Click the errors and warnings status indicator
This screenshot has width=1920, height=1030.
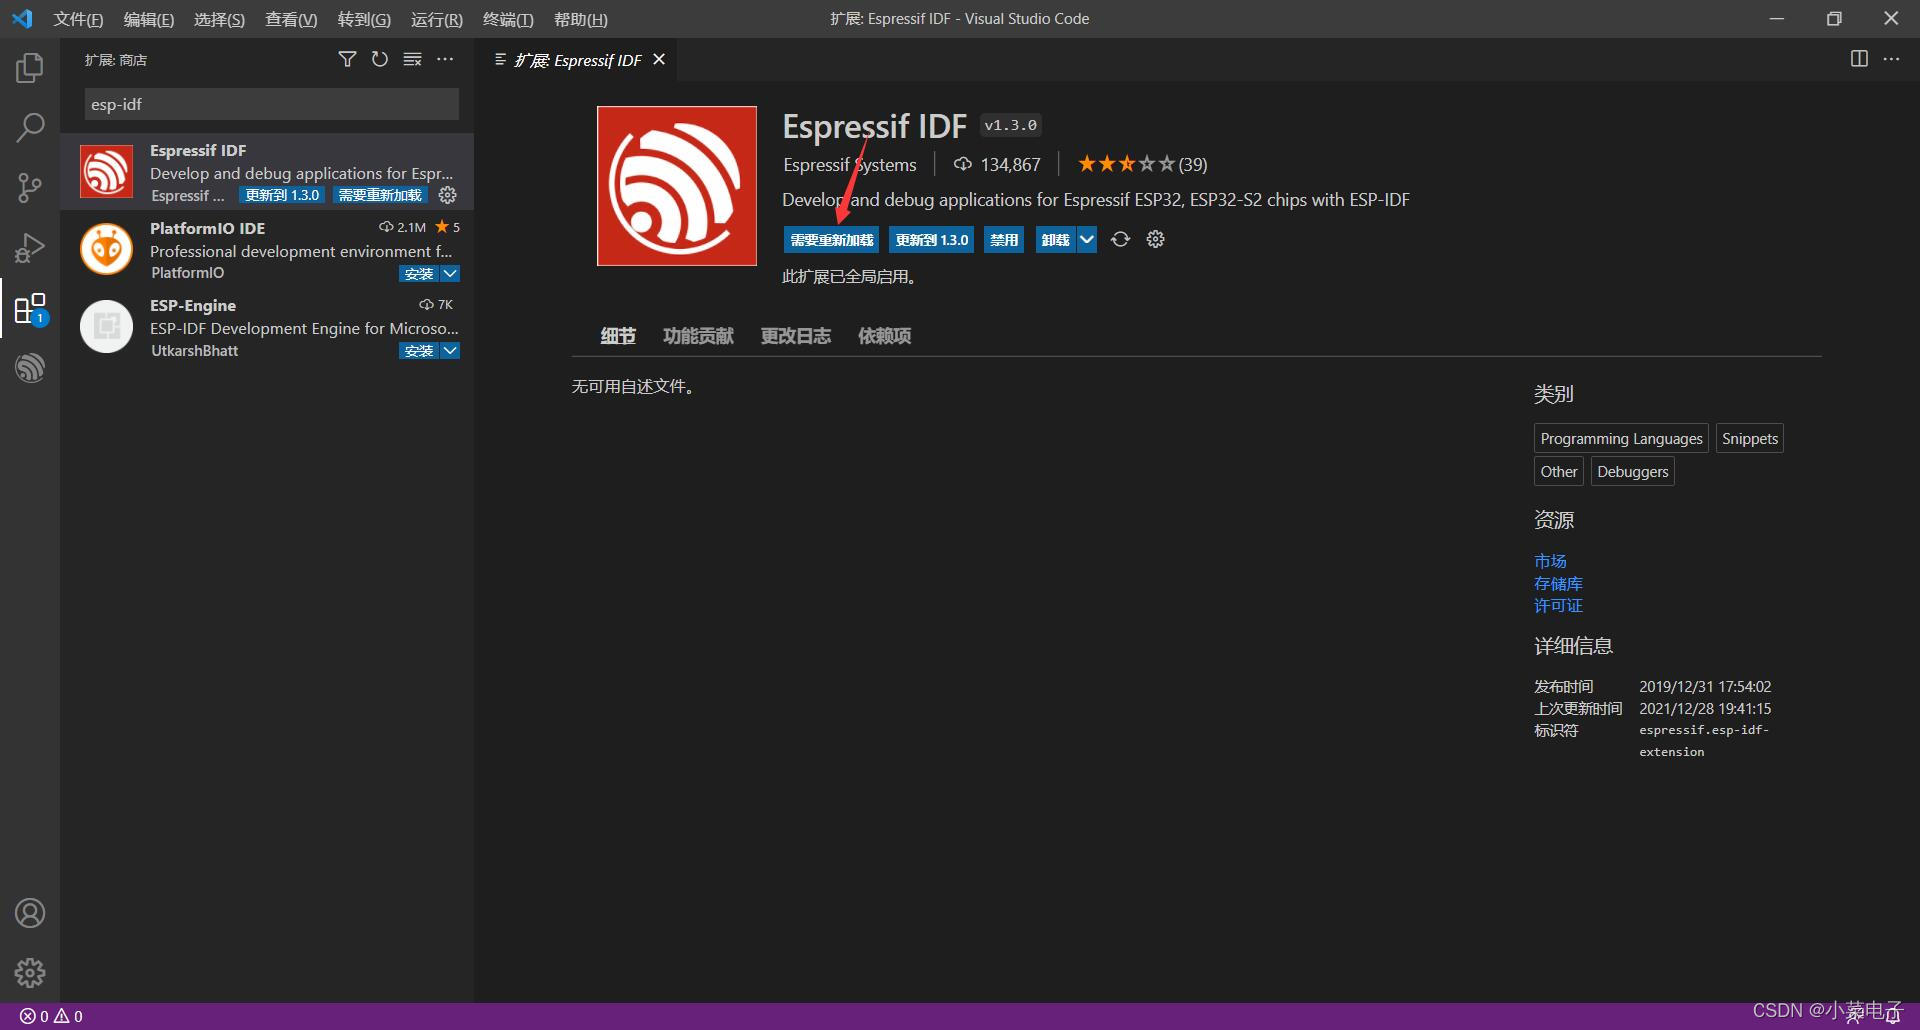pos(51,1016)
